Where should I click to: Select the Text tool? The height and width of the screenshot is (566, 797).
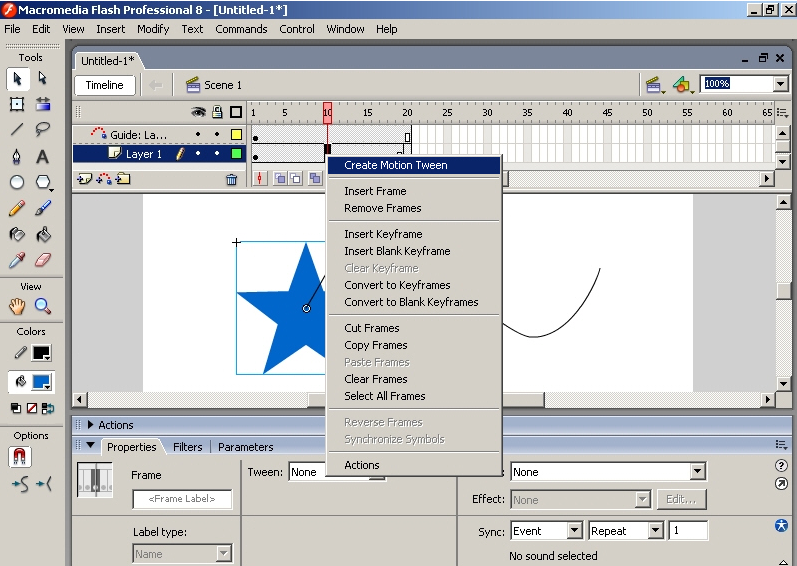tap(43, 156)
